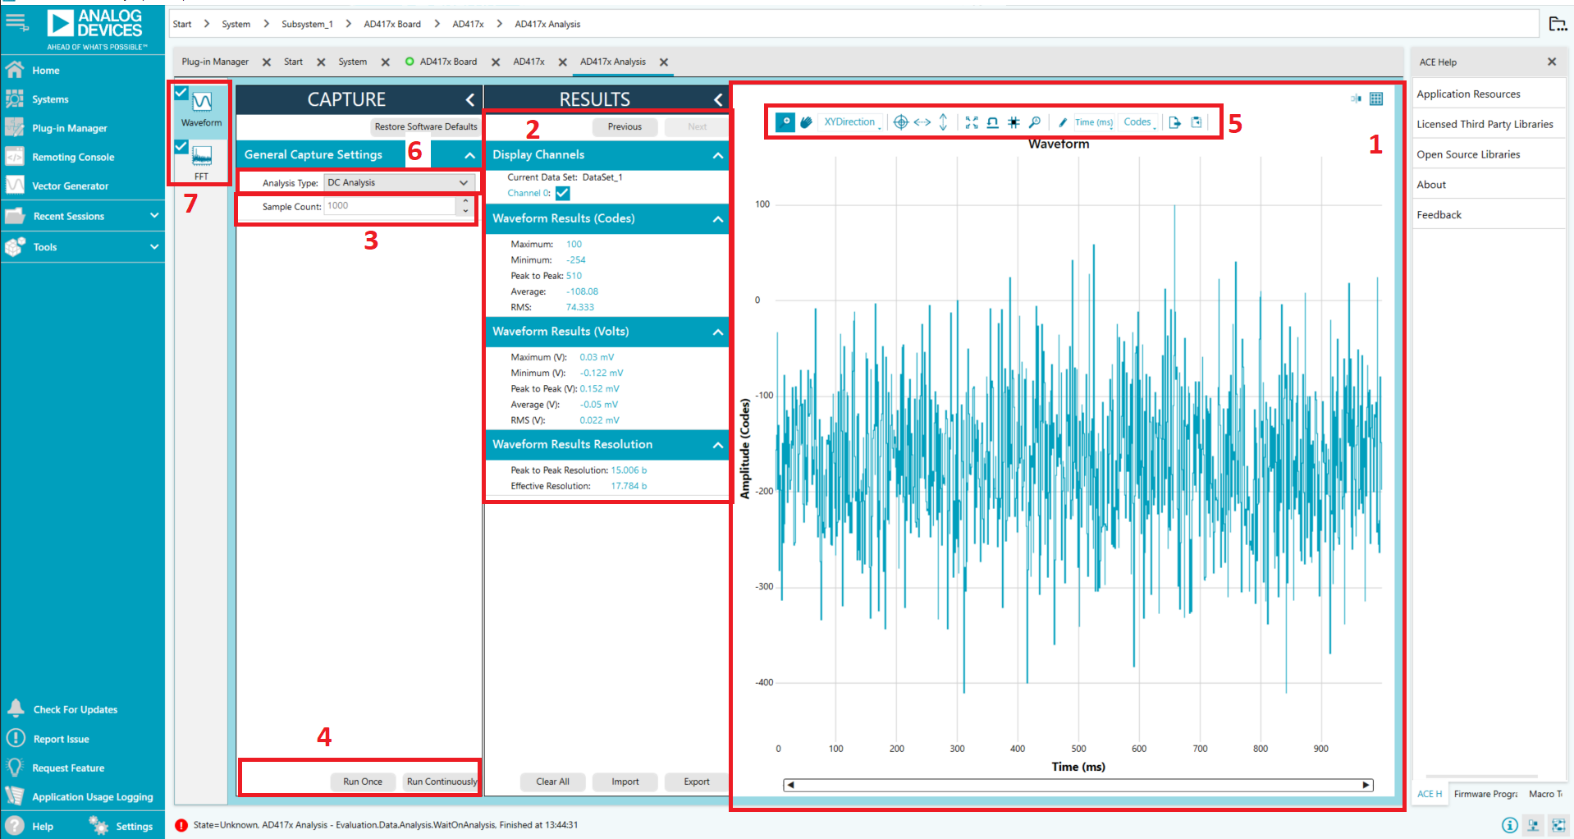1574x839 pixels.
Task: Click Subsystem_1 in the breadcrumb
Action: pyautogui.click(x=307, y=24)
